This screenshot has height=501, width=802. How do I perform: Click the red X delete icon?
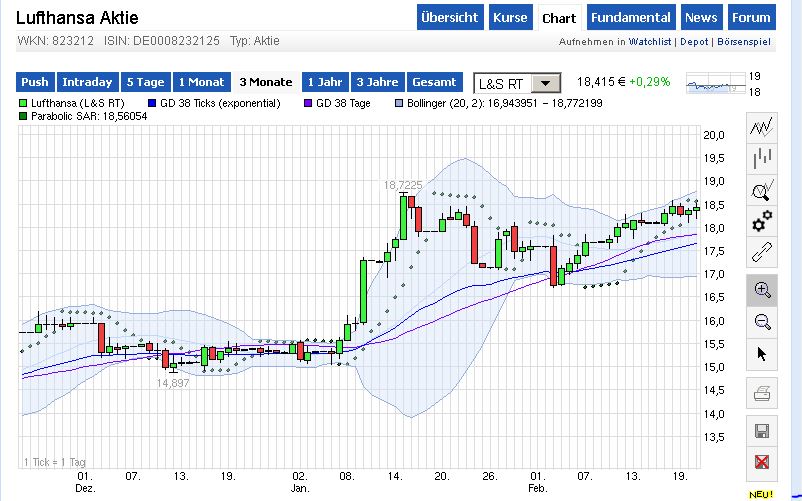(x=763, y=463)
